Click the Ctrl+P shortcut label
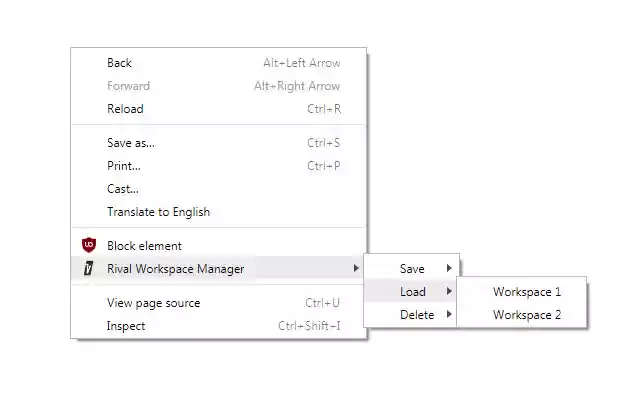The width and height of the screenshot is (640, 400). pyautogui.click(x=324, y=166)
